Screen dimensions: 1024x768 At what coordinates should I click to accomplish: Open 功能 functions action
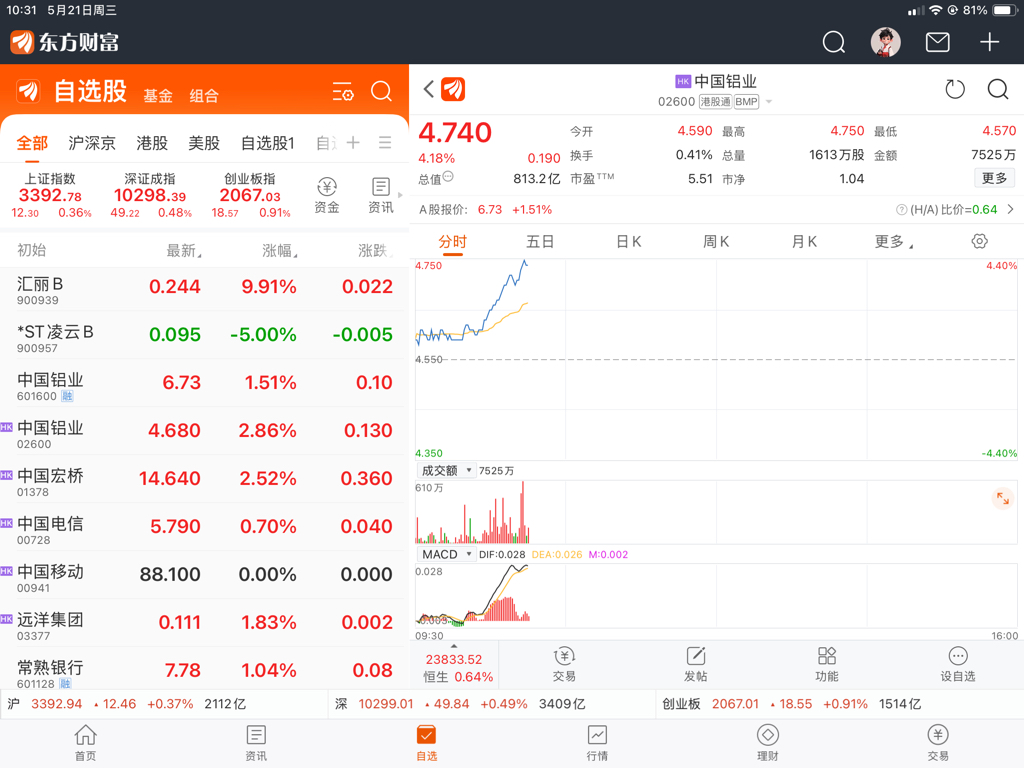pos(827,665)
